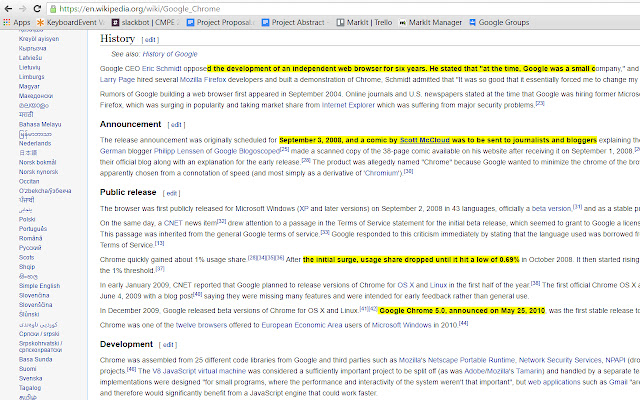Open Project Proposal bookmark
The height and width of the screenshot is (400, 640).
tap(220, 22)
